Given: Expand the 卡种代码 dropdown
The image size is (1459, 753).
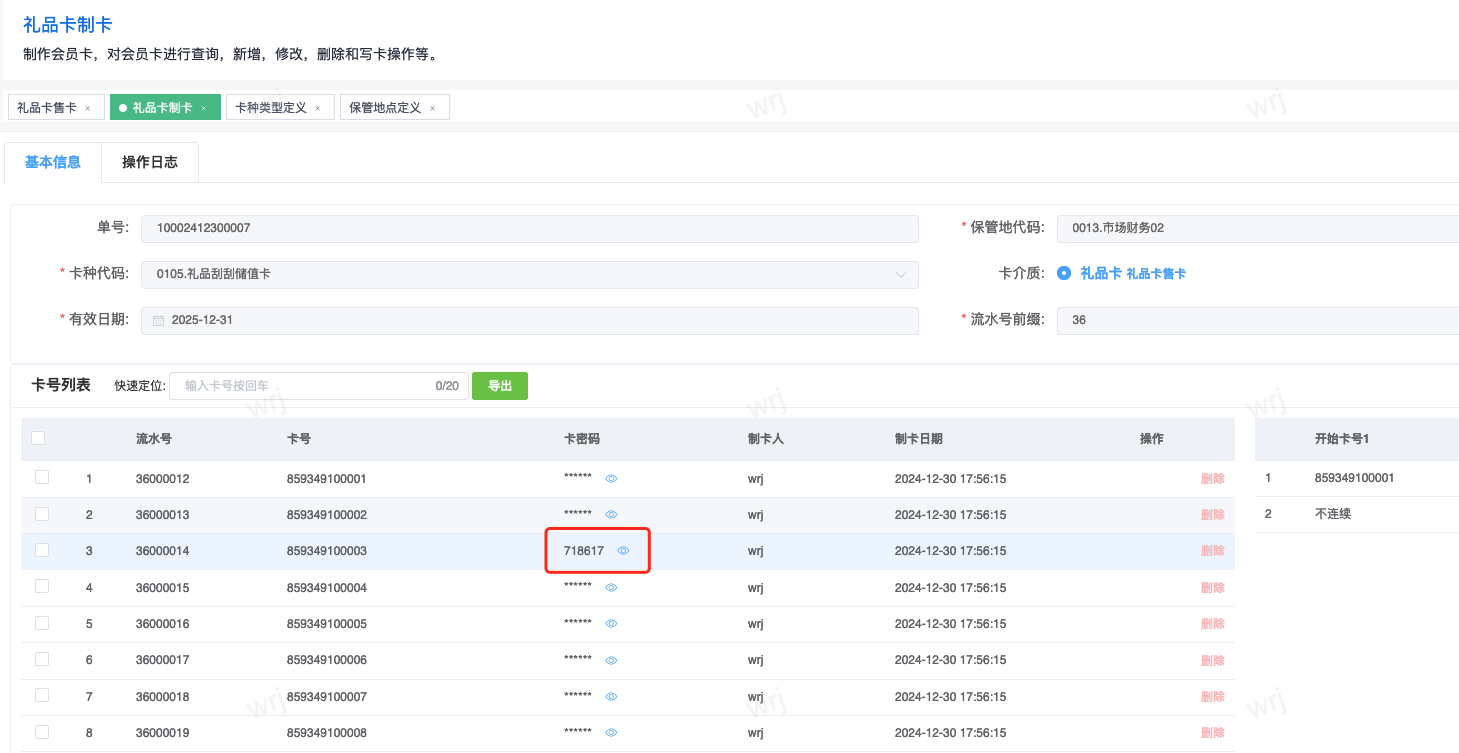Looking at the screenshot, I should pyautogui.click(x=901, y=274).
